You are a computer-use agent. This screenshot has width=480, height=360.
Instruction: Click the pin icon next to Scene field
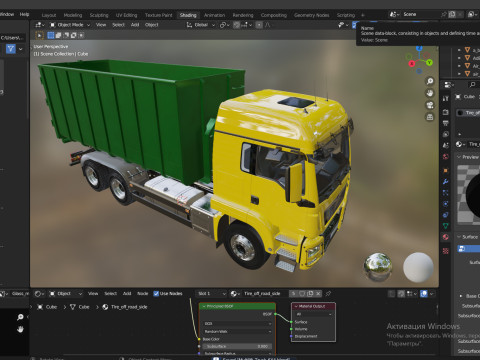443,14
